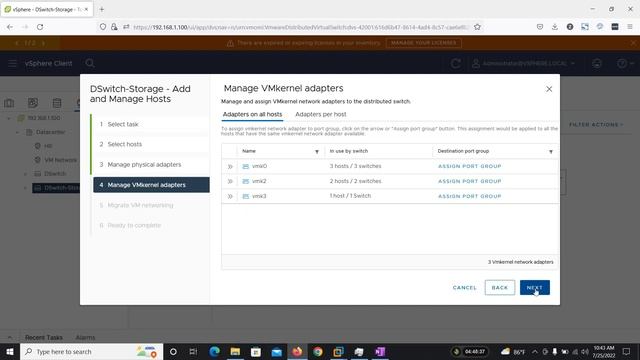Switch to Adapters per host tab
This screenshot has width=640, height=360.
320,114
